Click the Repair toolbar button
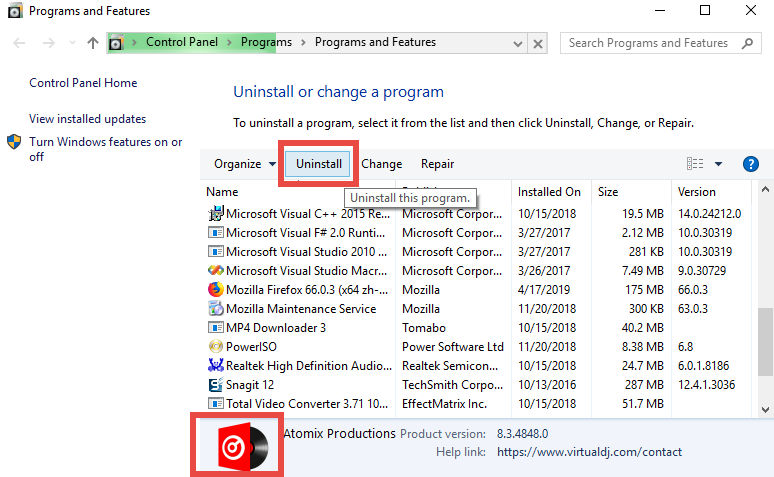This screenshot has width=774, height=477. [x=437, y=164]
